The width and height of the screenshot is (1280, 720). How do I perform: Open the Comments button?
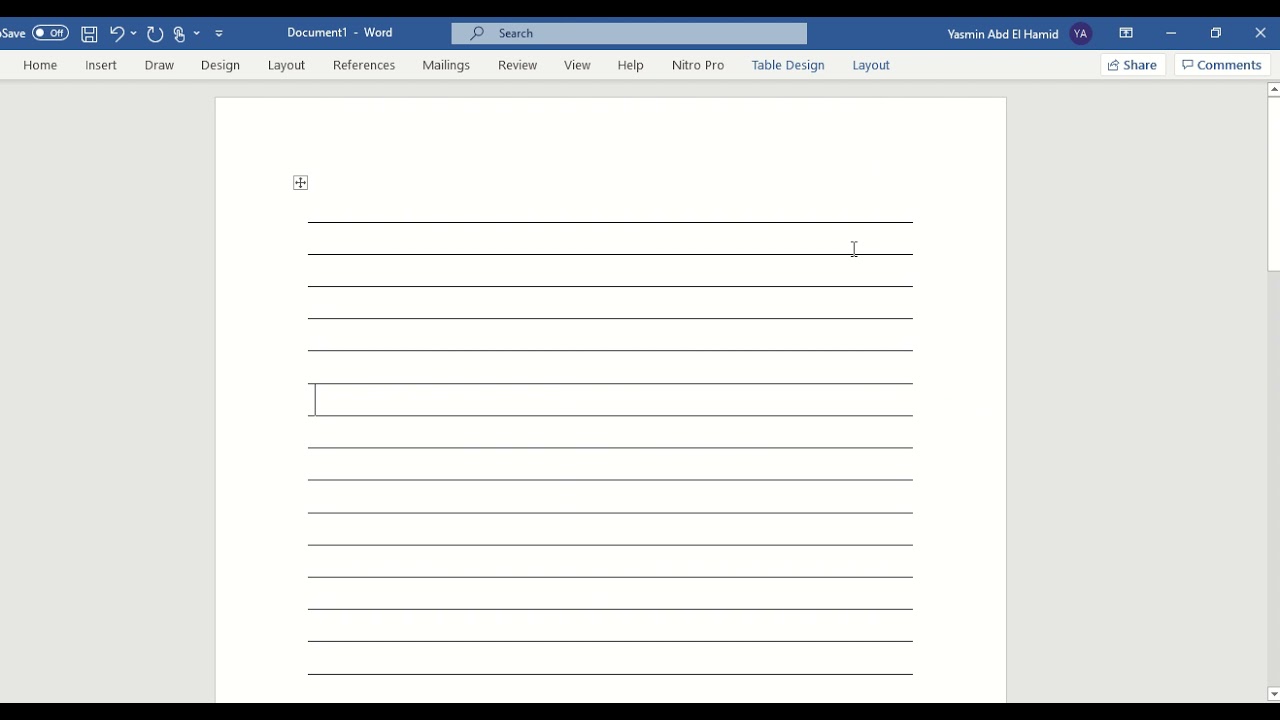pyautogui.click(x=1222, y=65)
